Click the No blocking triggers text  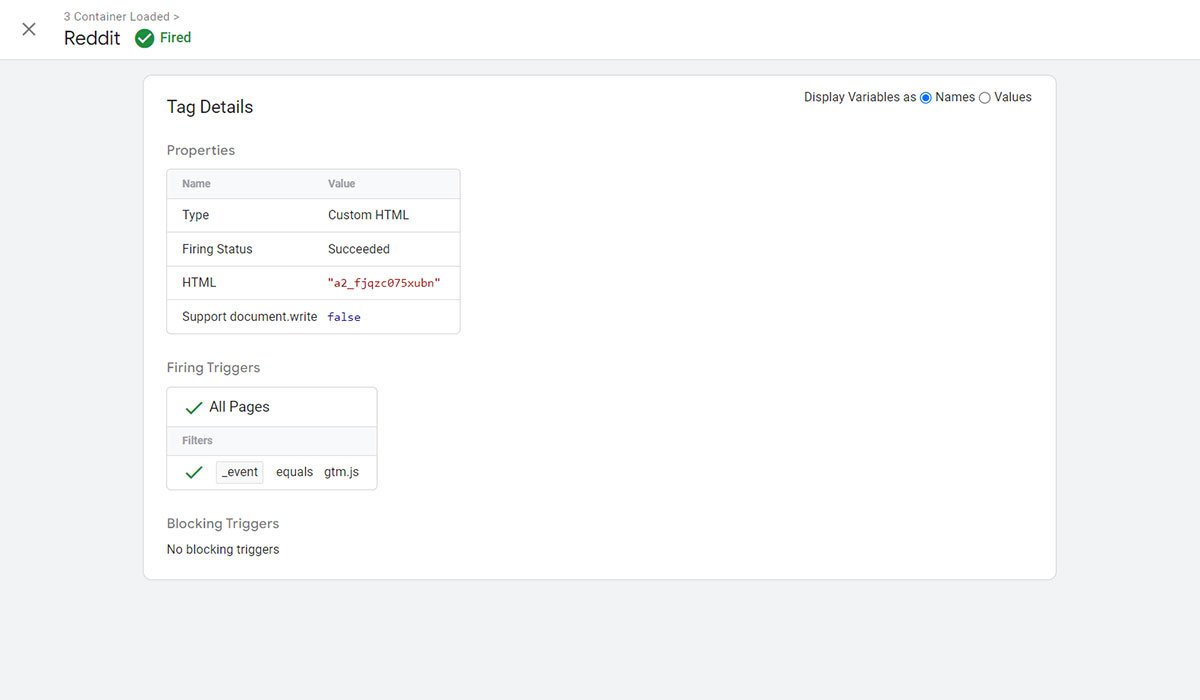[x=223, y=550]
